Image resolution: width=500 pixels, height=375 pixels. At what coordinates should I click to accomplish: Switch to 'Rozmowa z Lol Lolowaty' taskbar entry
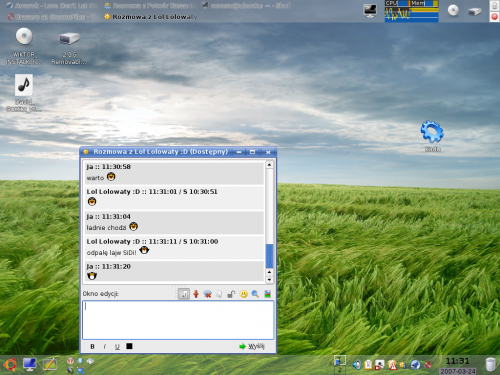coord(151,17)
